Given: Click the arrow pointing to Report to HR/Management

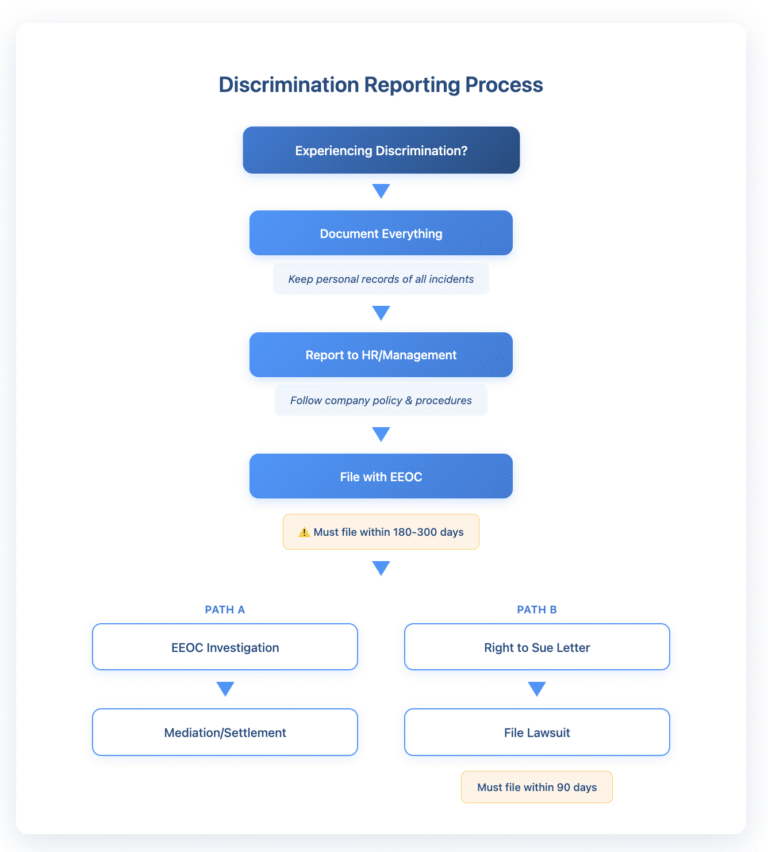Looking at the screenshot, I should tap(381, 313).
